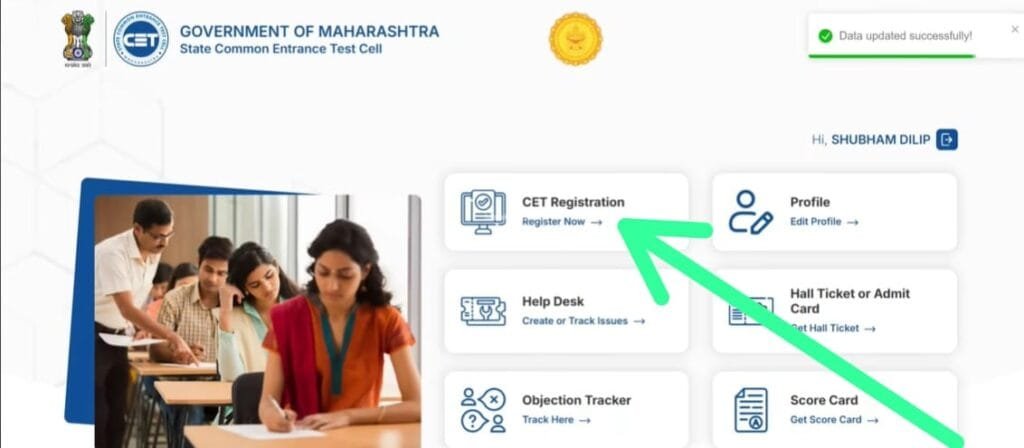Click the Government of Maharashtra heading
This screenshot has width=1024, height=448.
[310, 31]
